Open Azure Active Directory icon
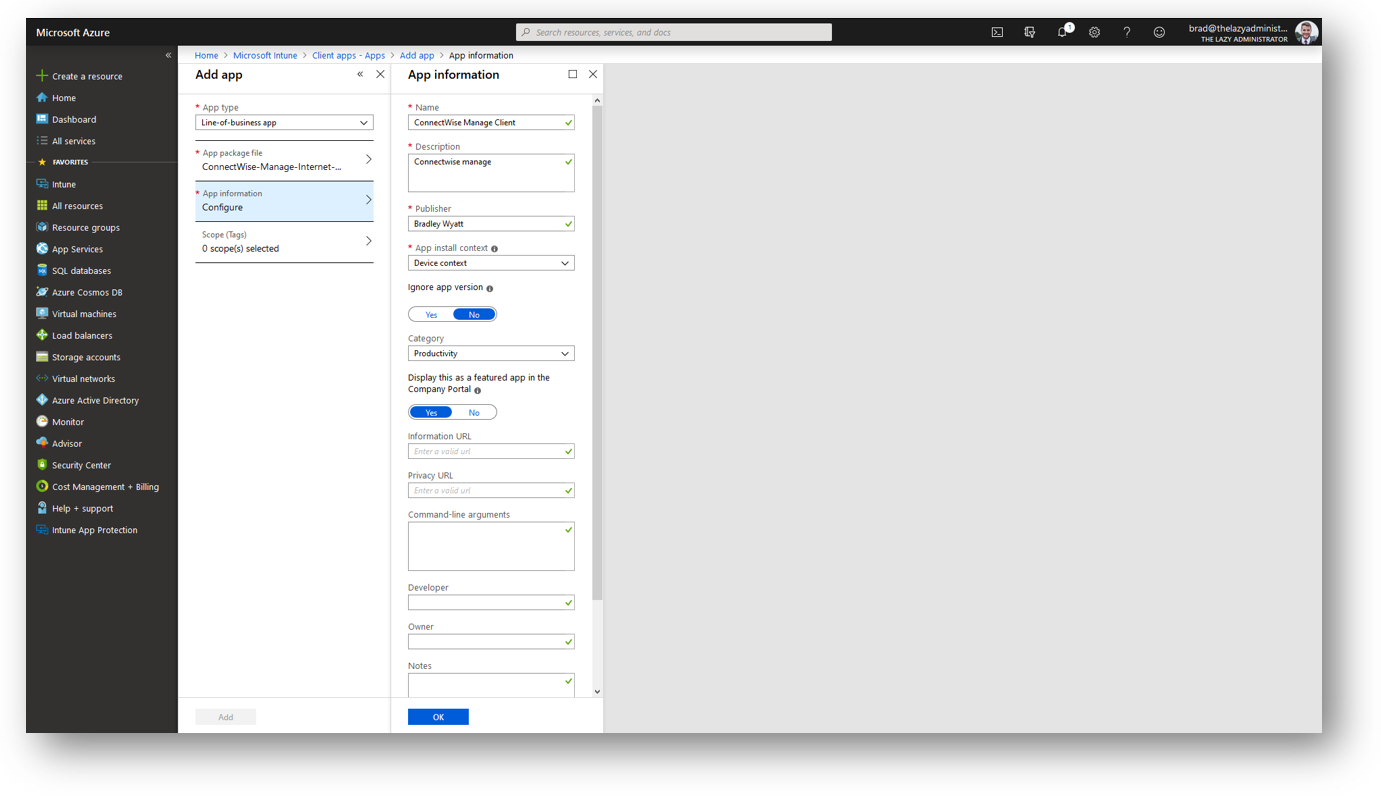The height and width of the screenshot is (797, 1381). click(x=42, y=400)
